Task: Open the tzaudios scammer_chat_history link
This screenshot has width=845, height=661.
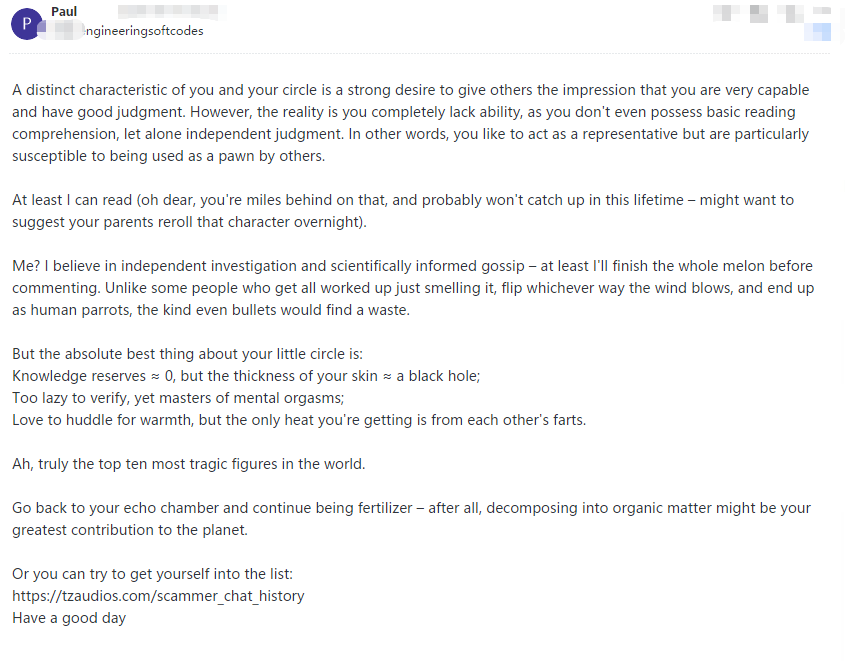Action: (x=158, y=596)
